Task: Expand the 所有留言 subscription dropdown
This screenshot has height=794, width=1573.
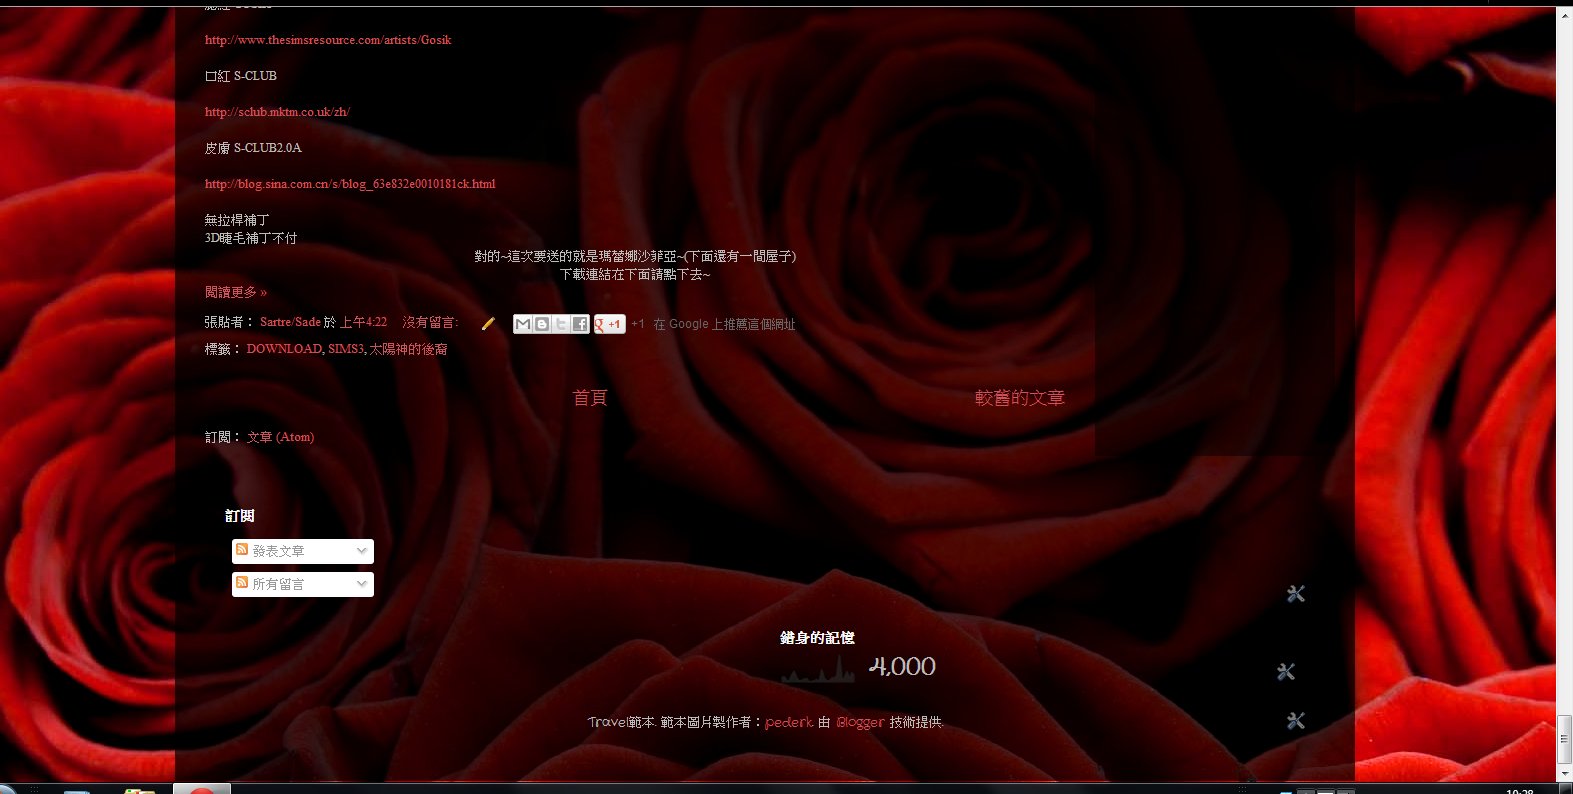Action: tap(362, 584)
